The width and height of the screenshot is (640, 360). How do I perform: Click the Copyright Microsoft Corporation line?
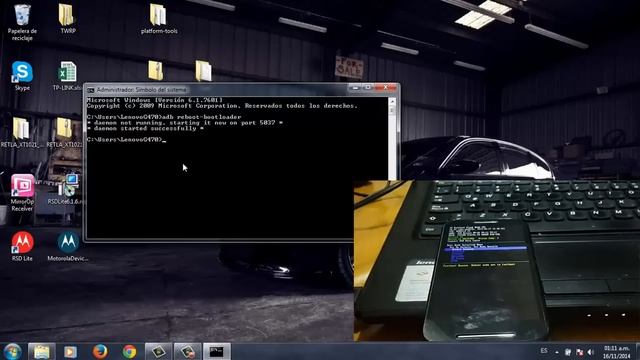222,106
